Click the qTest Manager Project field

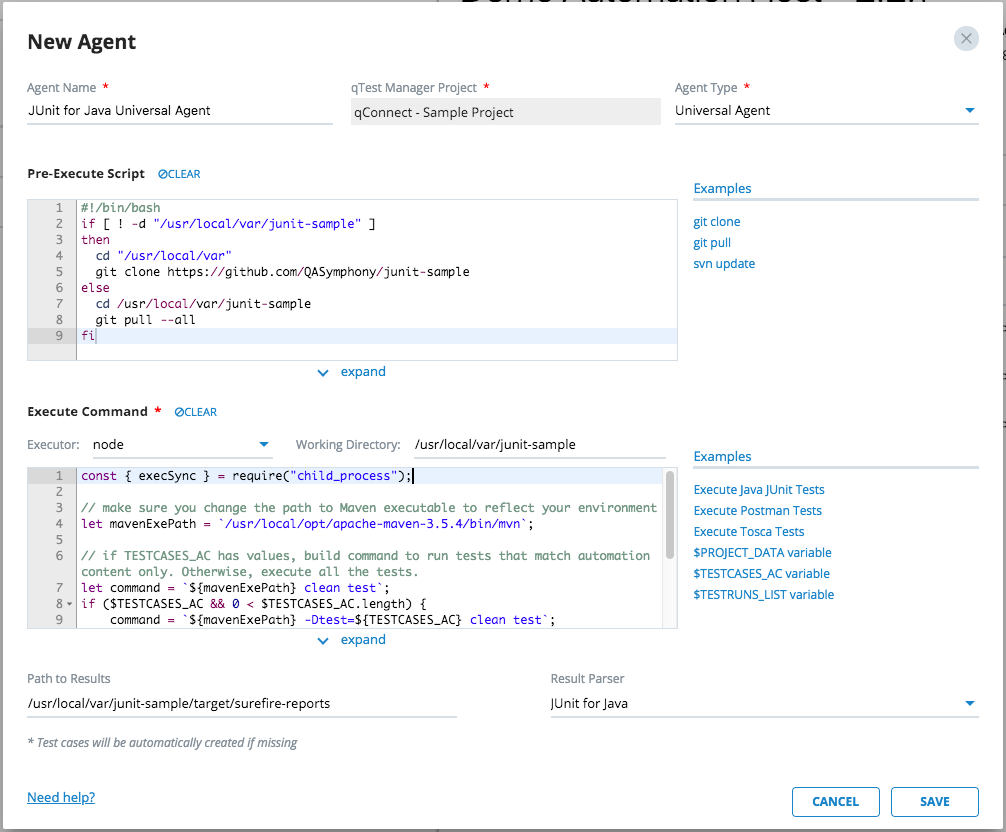tap(506, 112)
